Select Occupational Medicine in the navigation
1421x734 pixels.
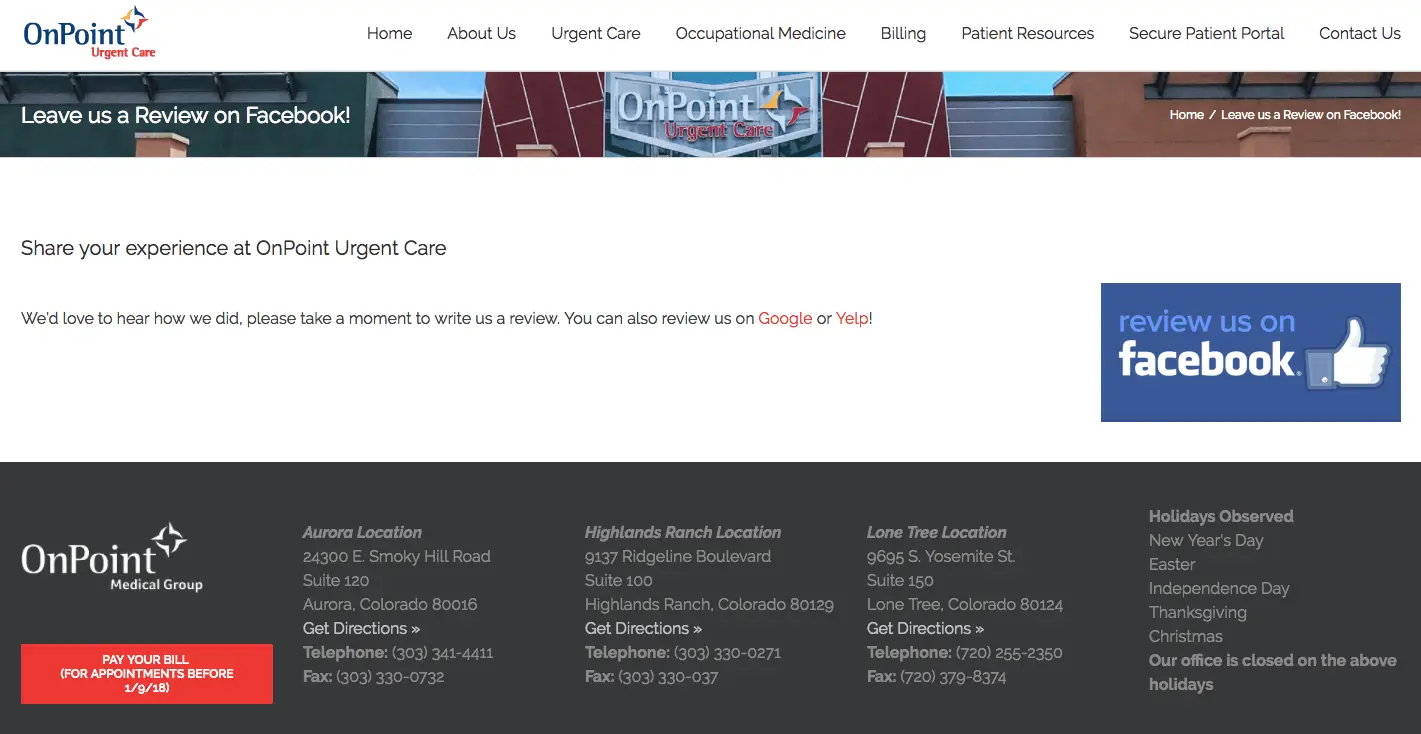[x=760, y=33]
